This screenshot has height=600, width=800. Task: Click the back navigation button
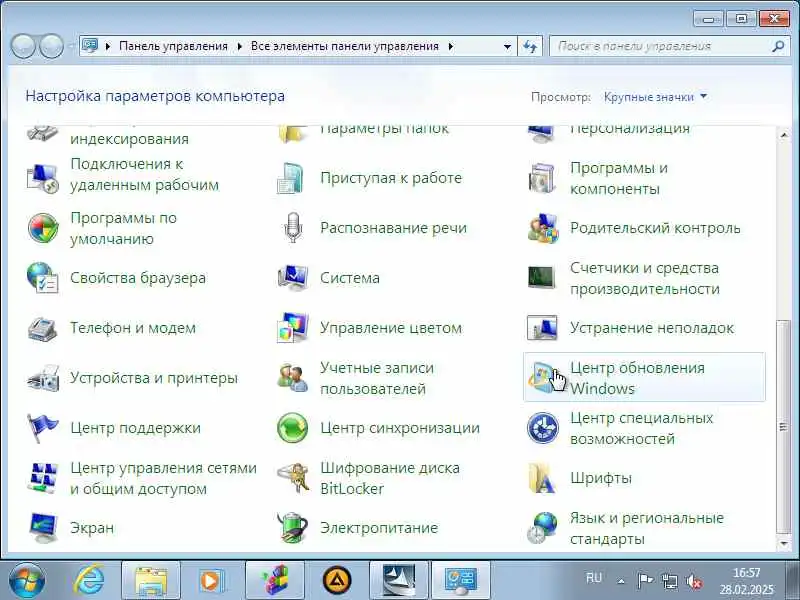tap(23, 46)
